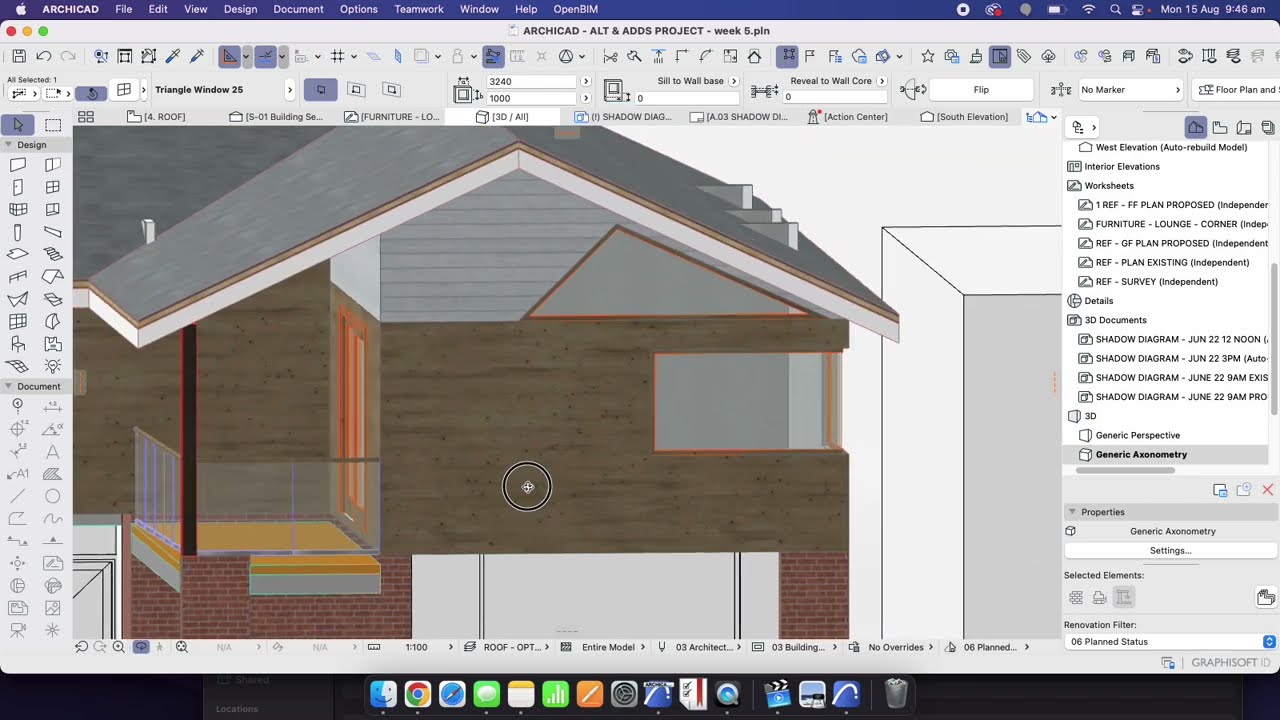Collapse the Design toolbox section
Viewport: 1280px width, 720px height.
click(x=8, y=145)
